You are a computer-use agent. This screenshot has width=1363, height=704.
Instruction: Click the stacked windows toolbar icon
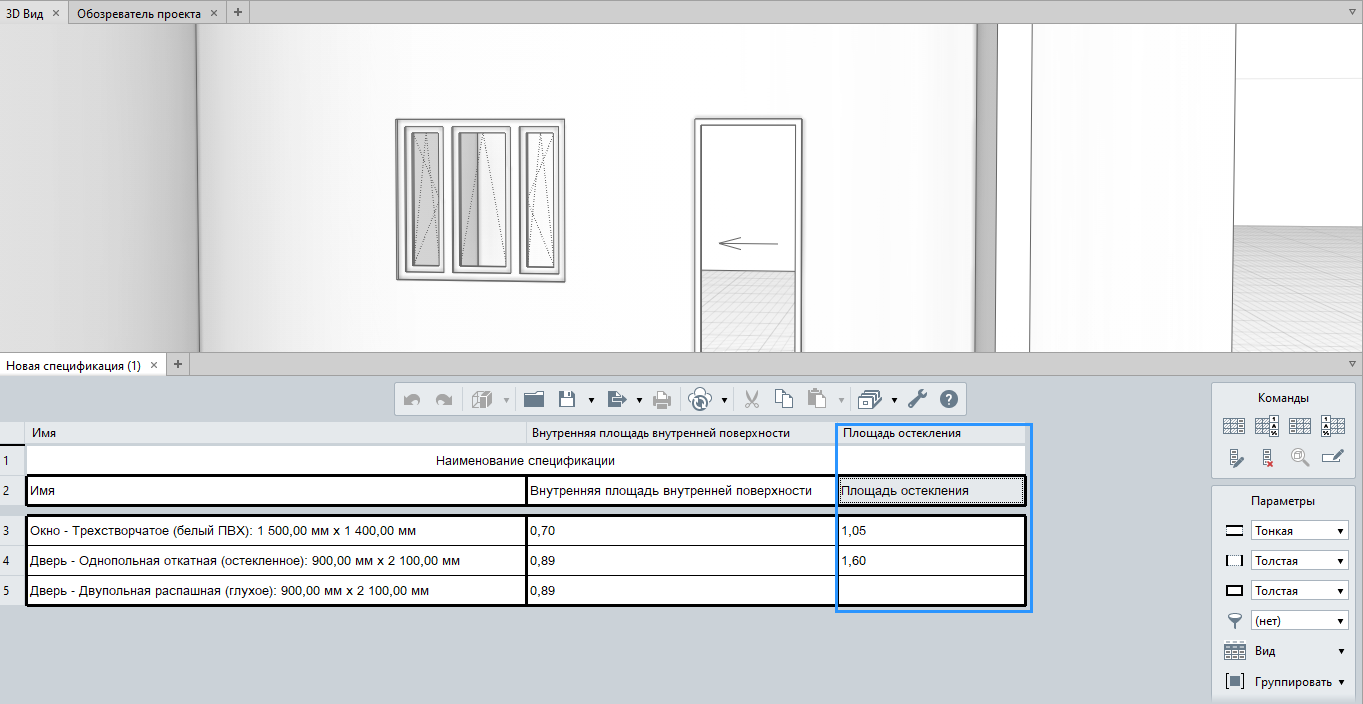(869, 400)
